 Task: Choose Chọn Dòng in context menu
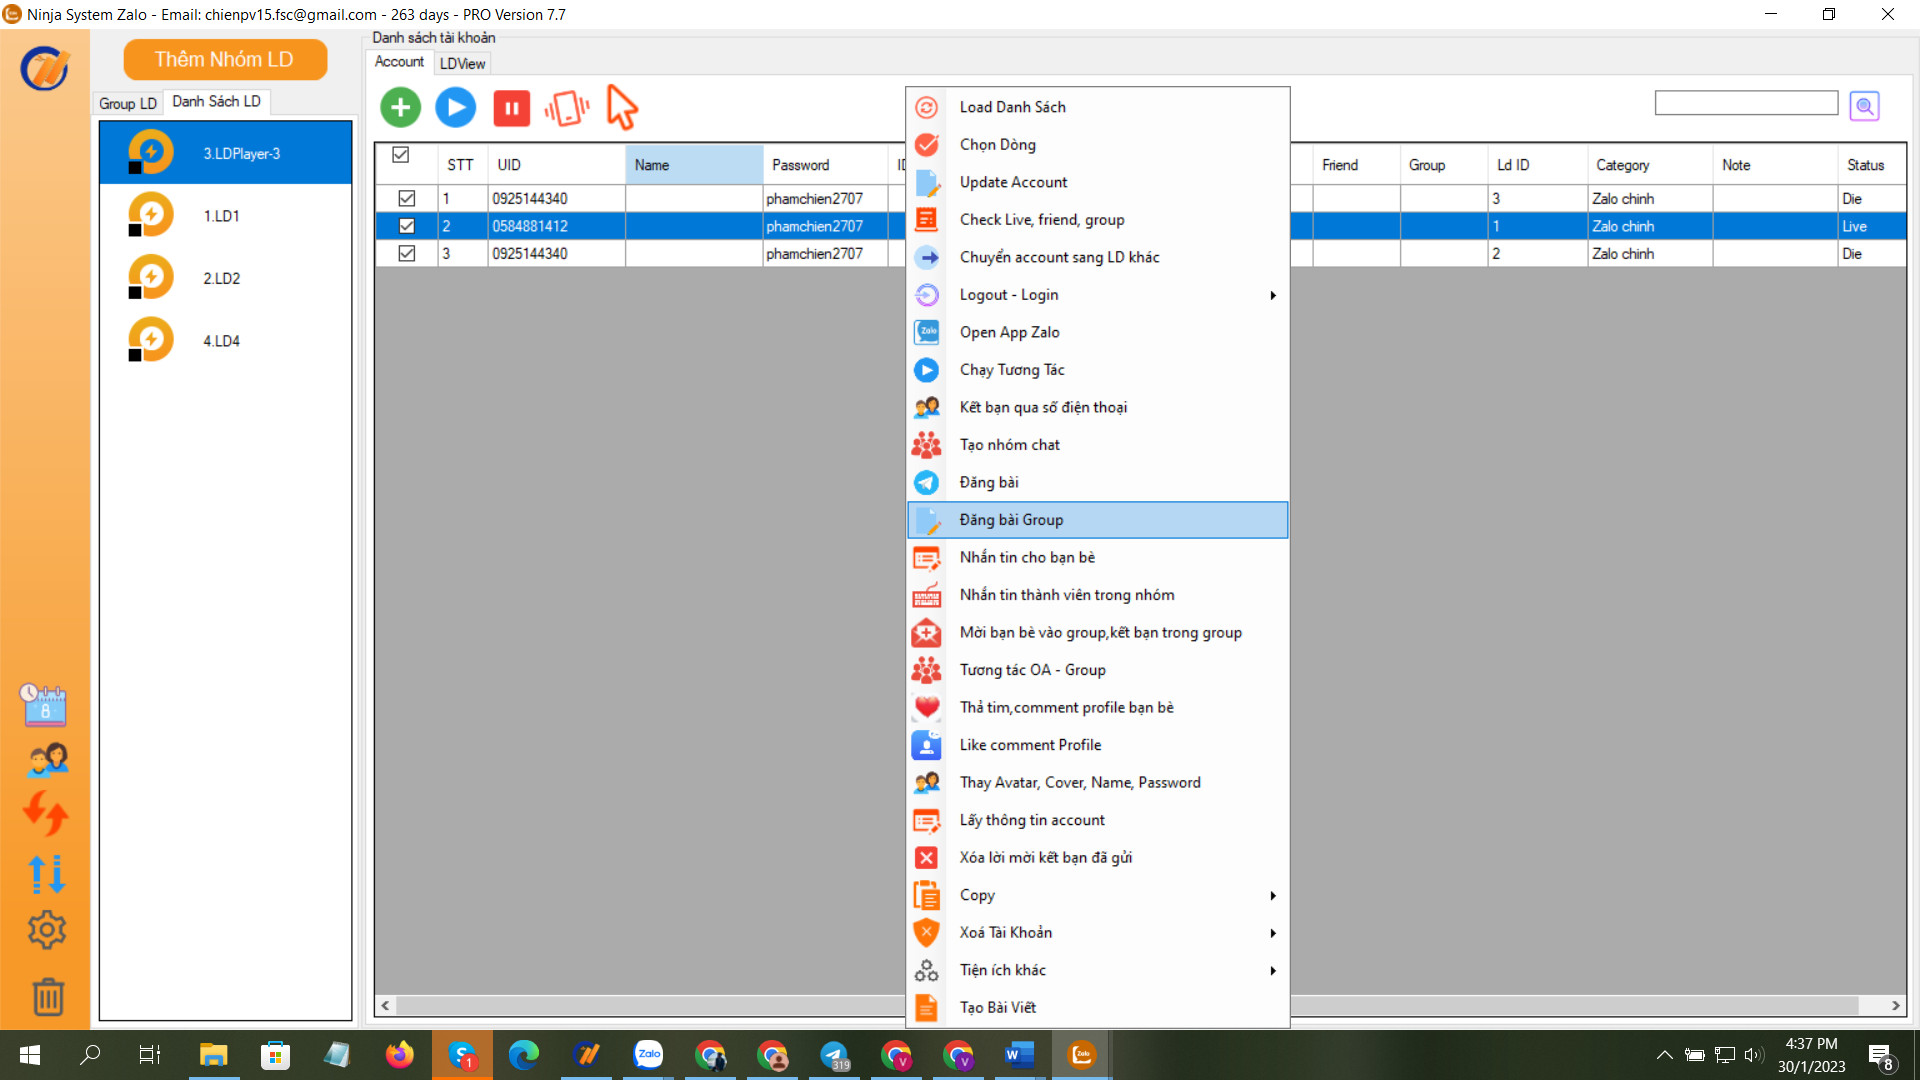1098,145
